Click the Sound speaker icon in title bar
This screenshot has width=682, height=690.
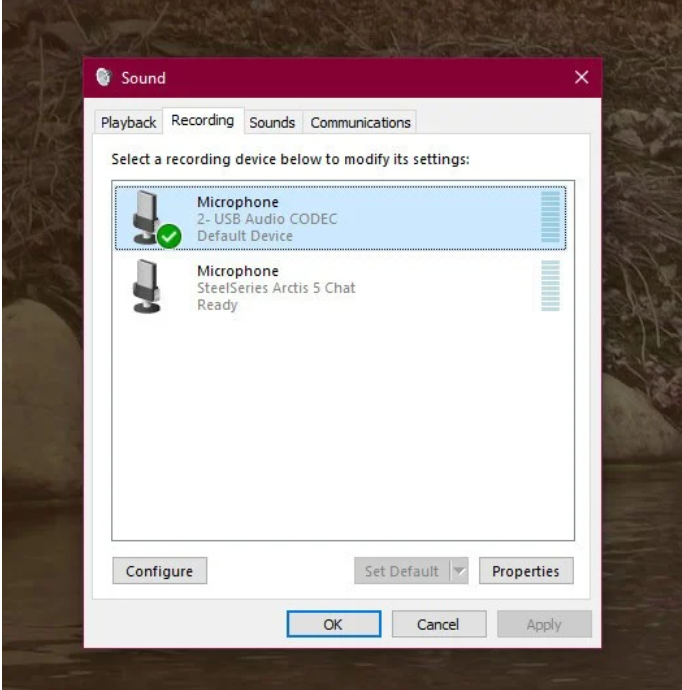click(104, 77)
